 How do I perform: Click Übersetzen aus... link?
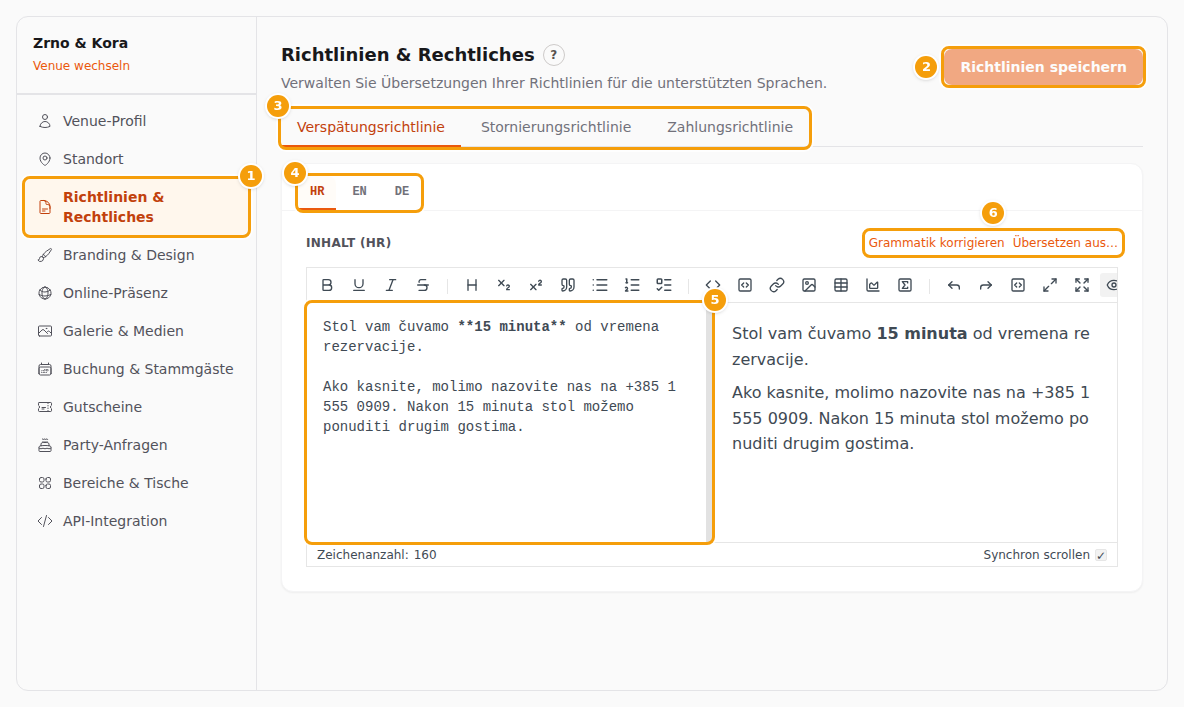(1065, 242)
